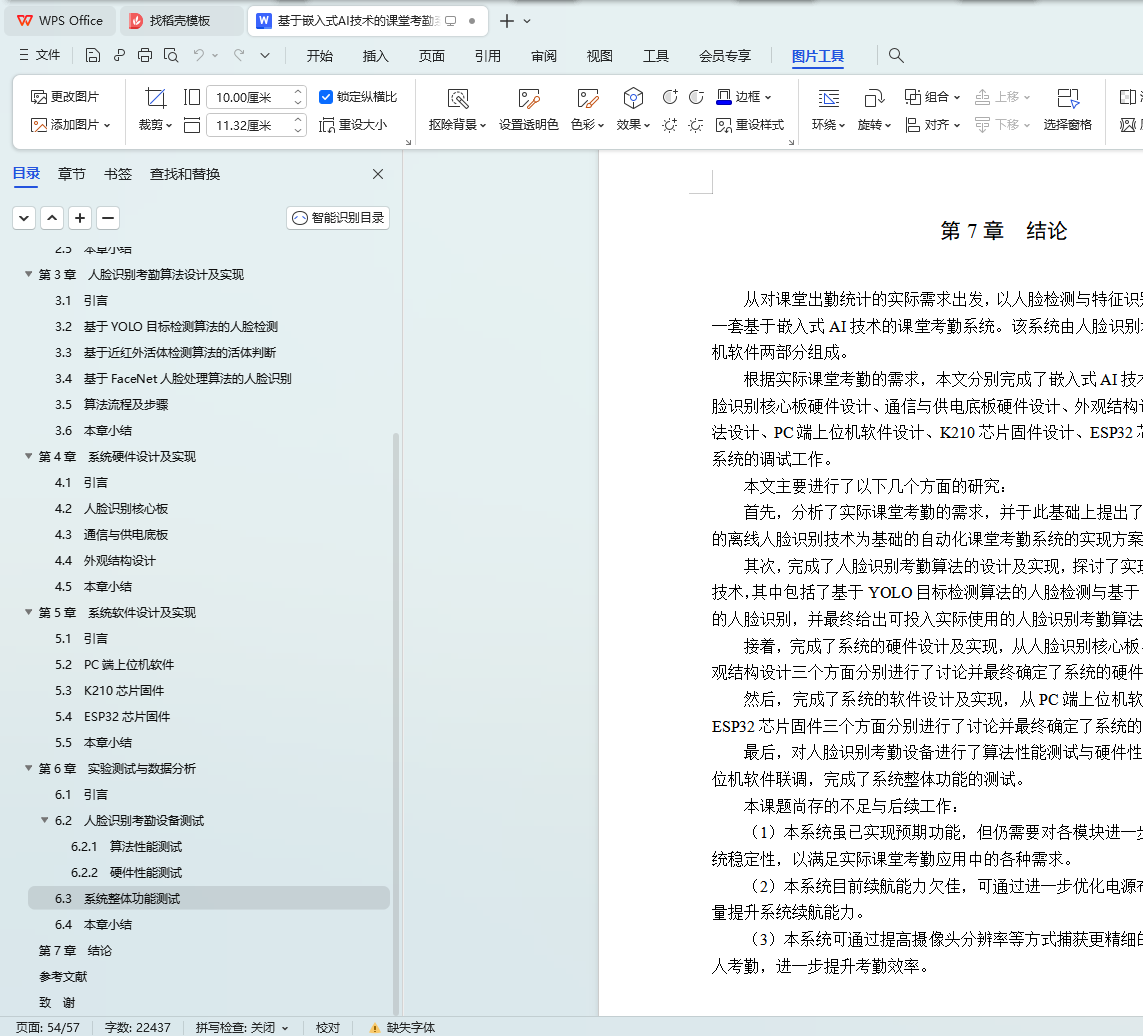This screenshot has height=1036, width=1143.
Task: Open the 视图 View ribbon tab
Action: 600,56
